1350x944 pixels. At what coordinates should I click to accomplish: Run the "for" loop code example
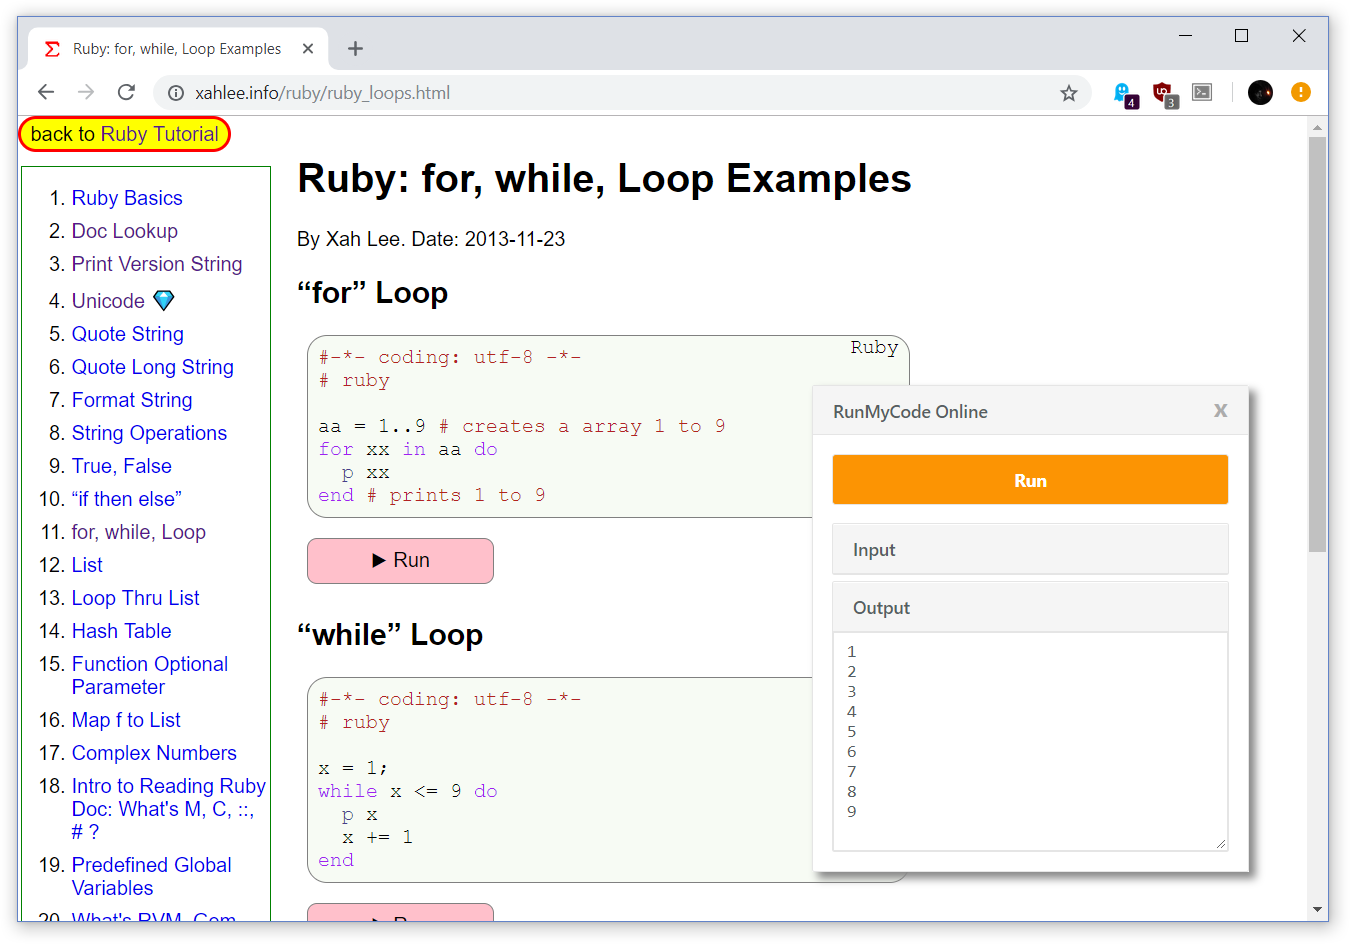[x=400, y=561]
